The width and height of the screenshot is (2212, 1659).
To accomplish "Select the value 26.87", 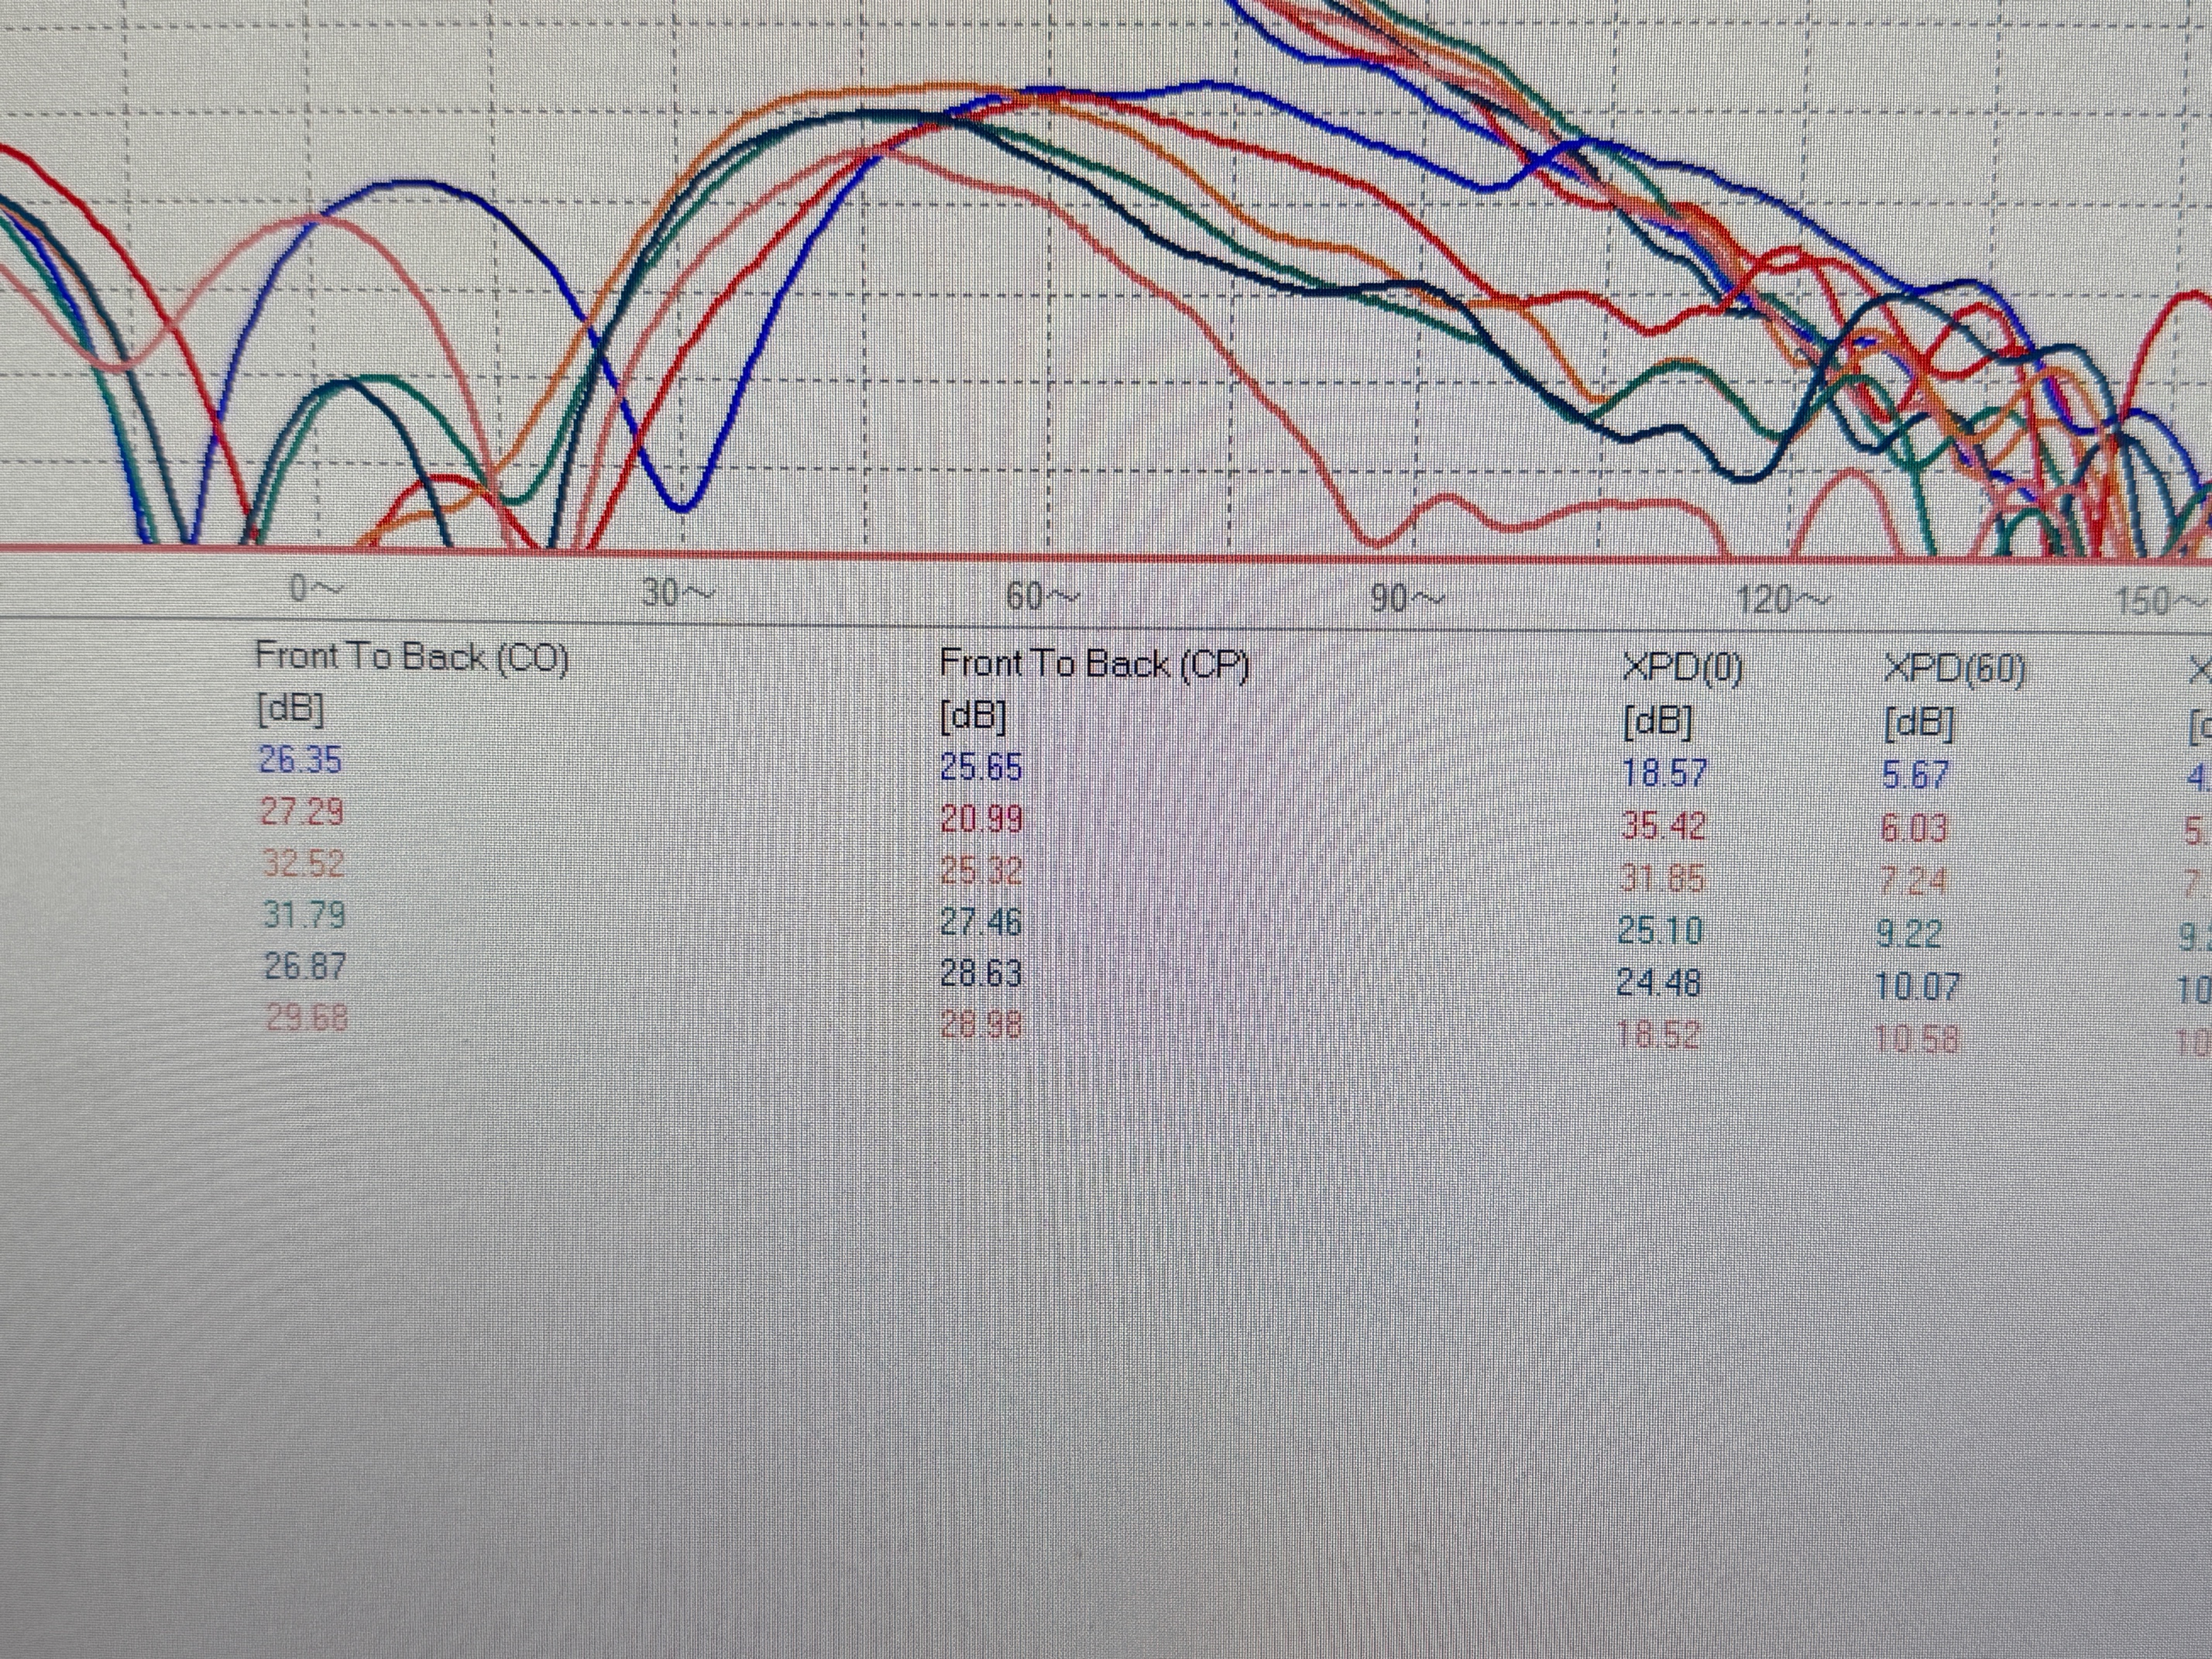I will 305,967.
